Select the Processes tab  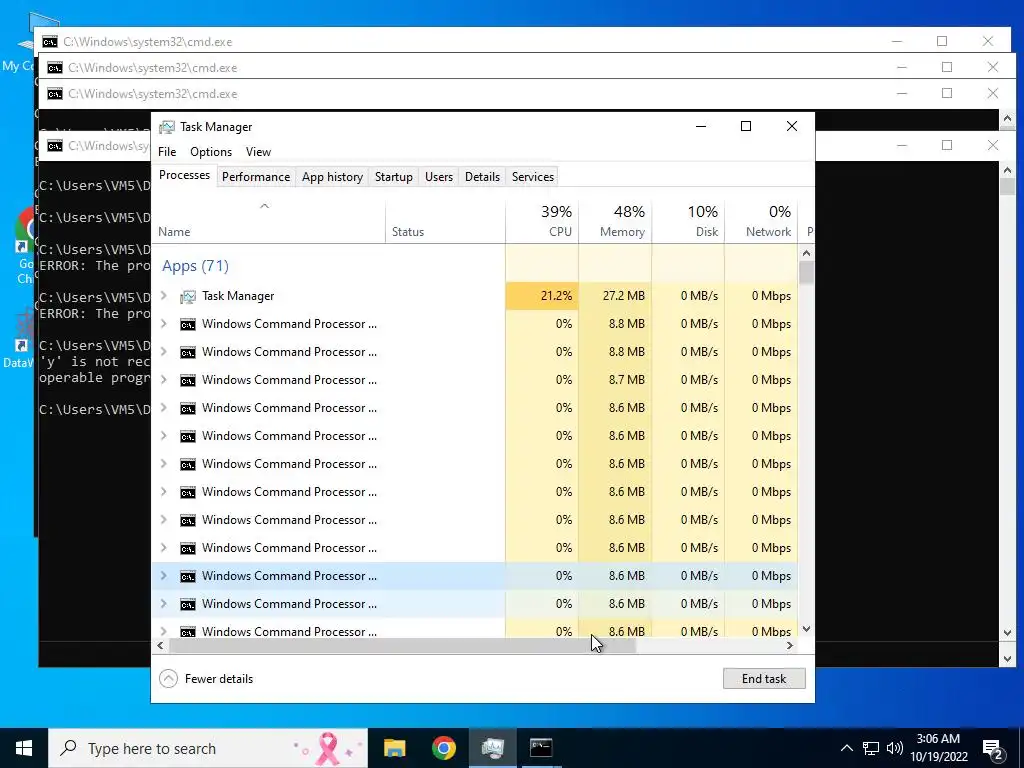(x=184, y=175)
